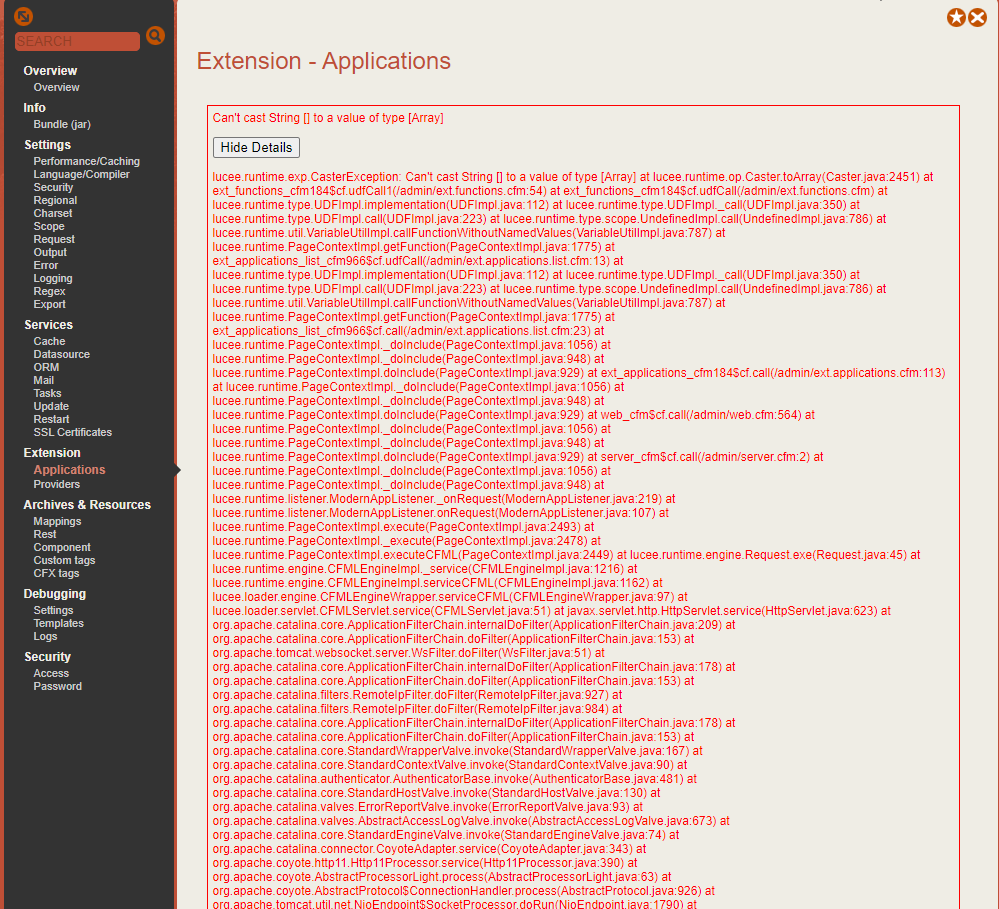
Task: Open Tasks service page
Action: point(48,394)
